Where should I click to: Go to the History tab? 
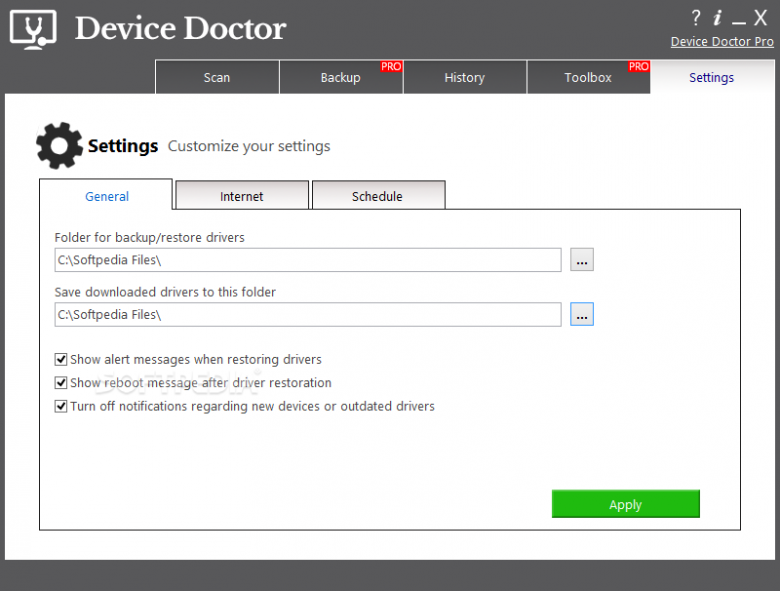(x=465, y=77)
